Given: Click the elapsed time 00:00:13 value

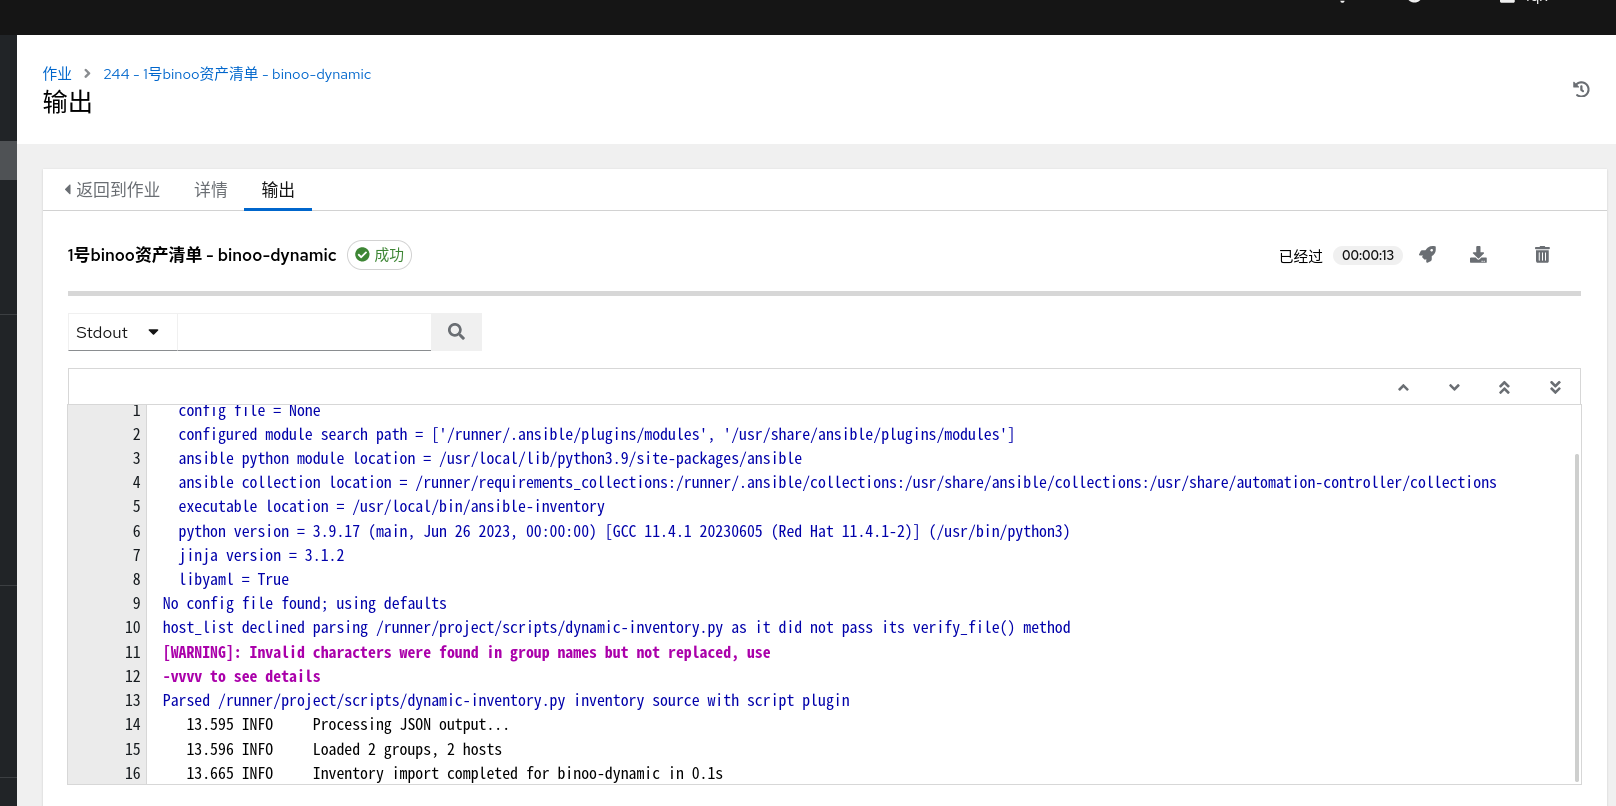Looking at the screenshot, I should 1368,255.
